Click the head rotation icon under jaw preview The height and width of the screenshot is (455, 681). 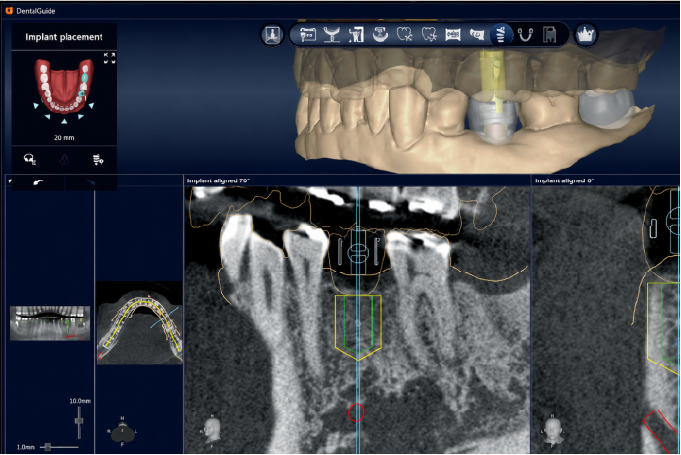(30, 159)
